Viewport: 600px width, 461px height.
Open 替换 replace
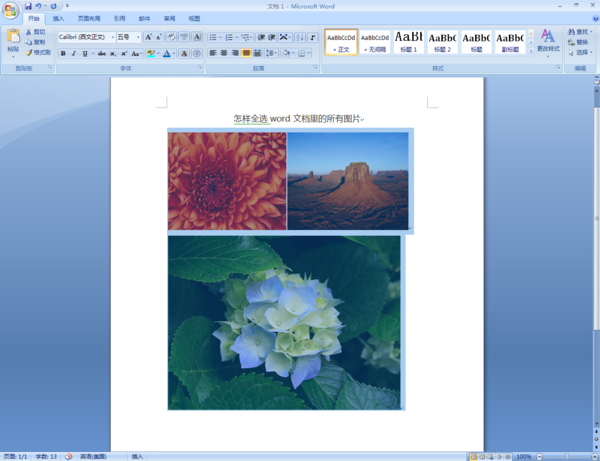coord(578,42)
